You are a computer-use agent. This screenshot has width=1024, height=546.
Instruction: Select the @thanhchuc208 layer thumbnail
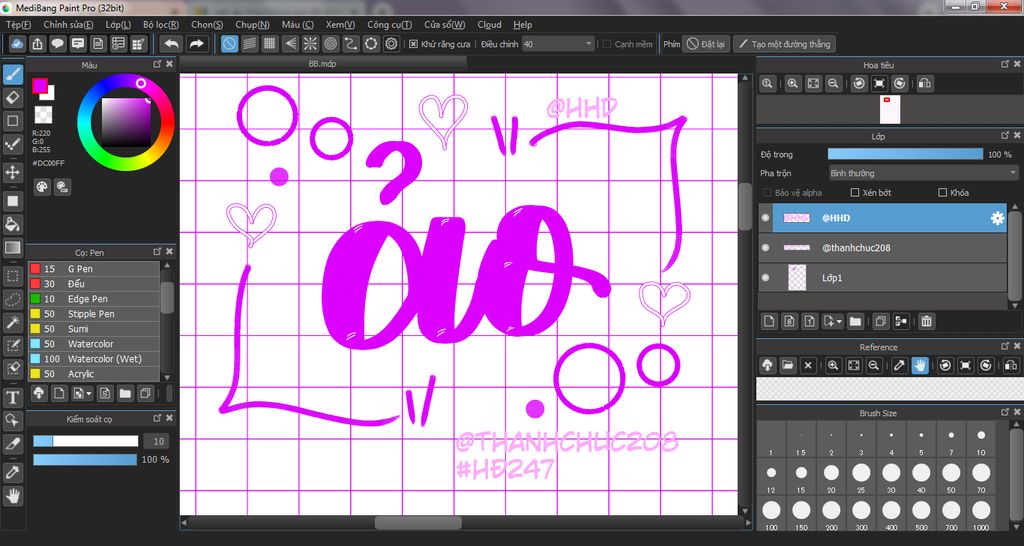tap(796, 248)
